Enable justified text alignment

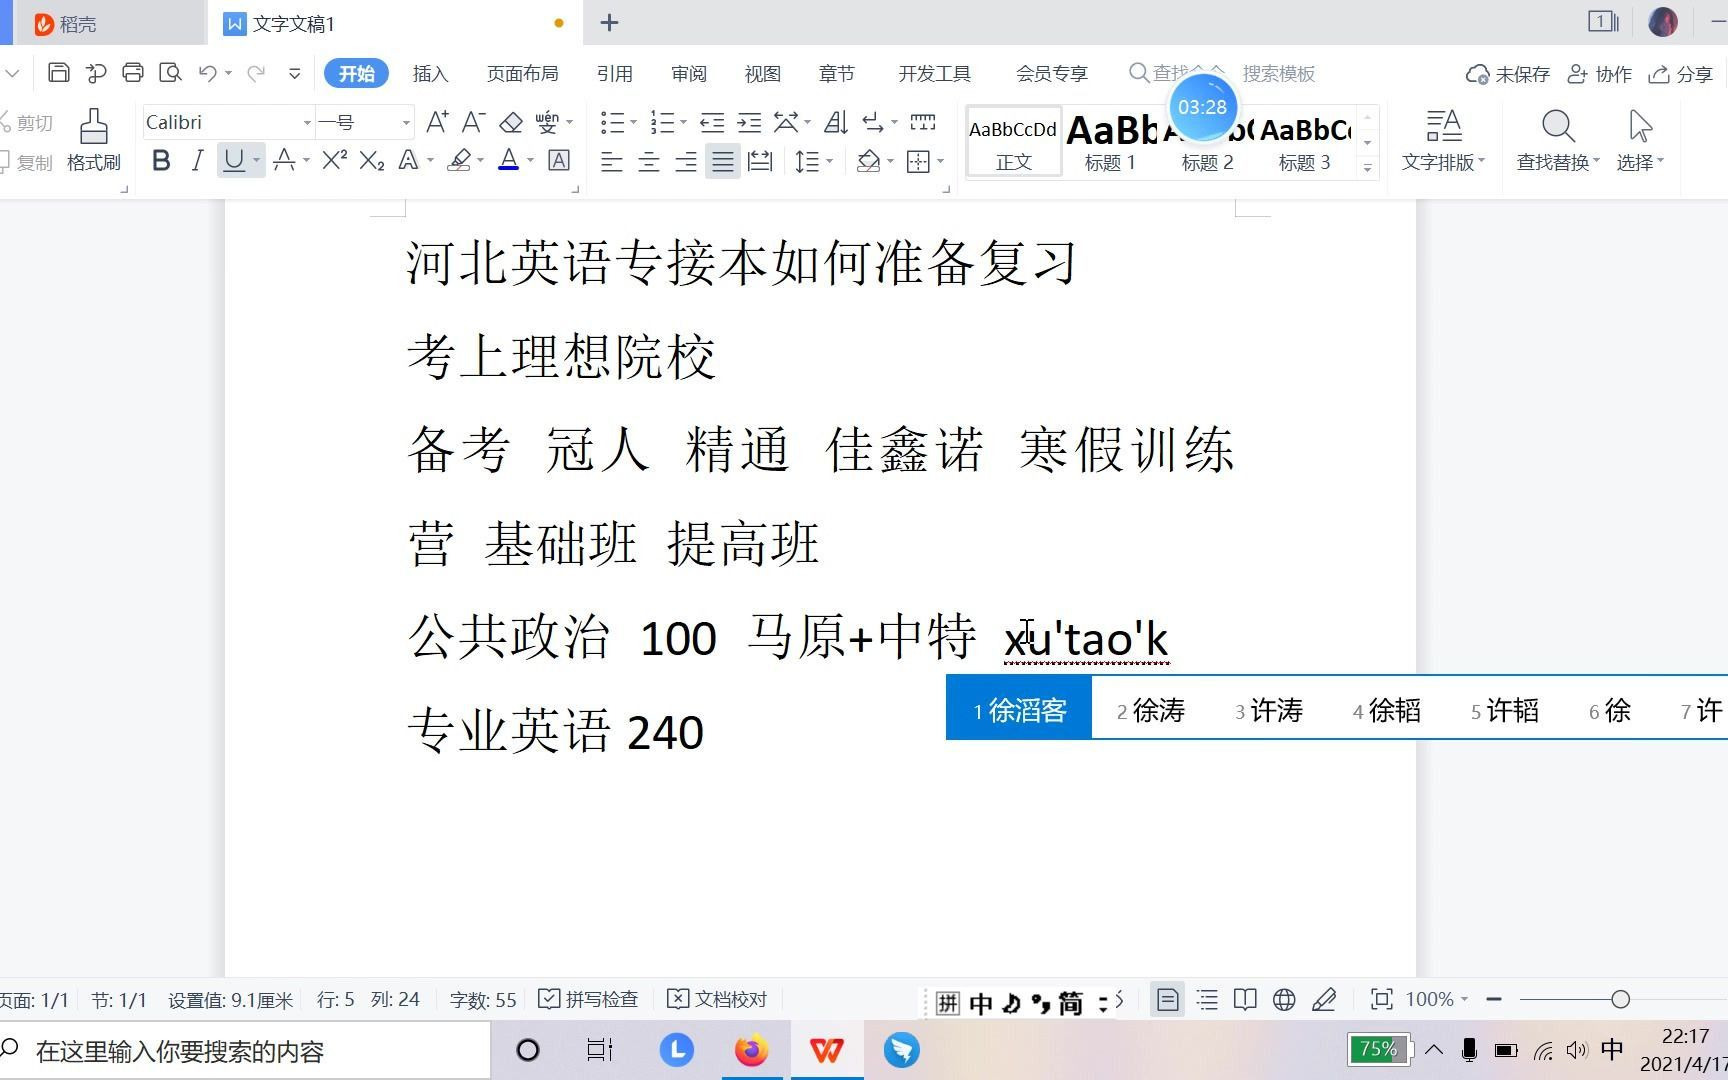point(722,160)
